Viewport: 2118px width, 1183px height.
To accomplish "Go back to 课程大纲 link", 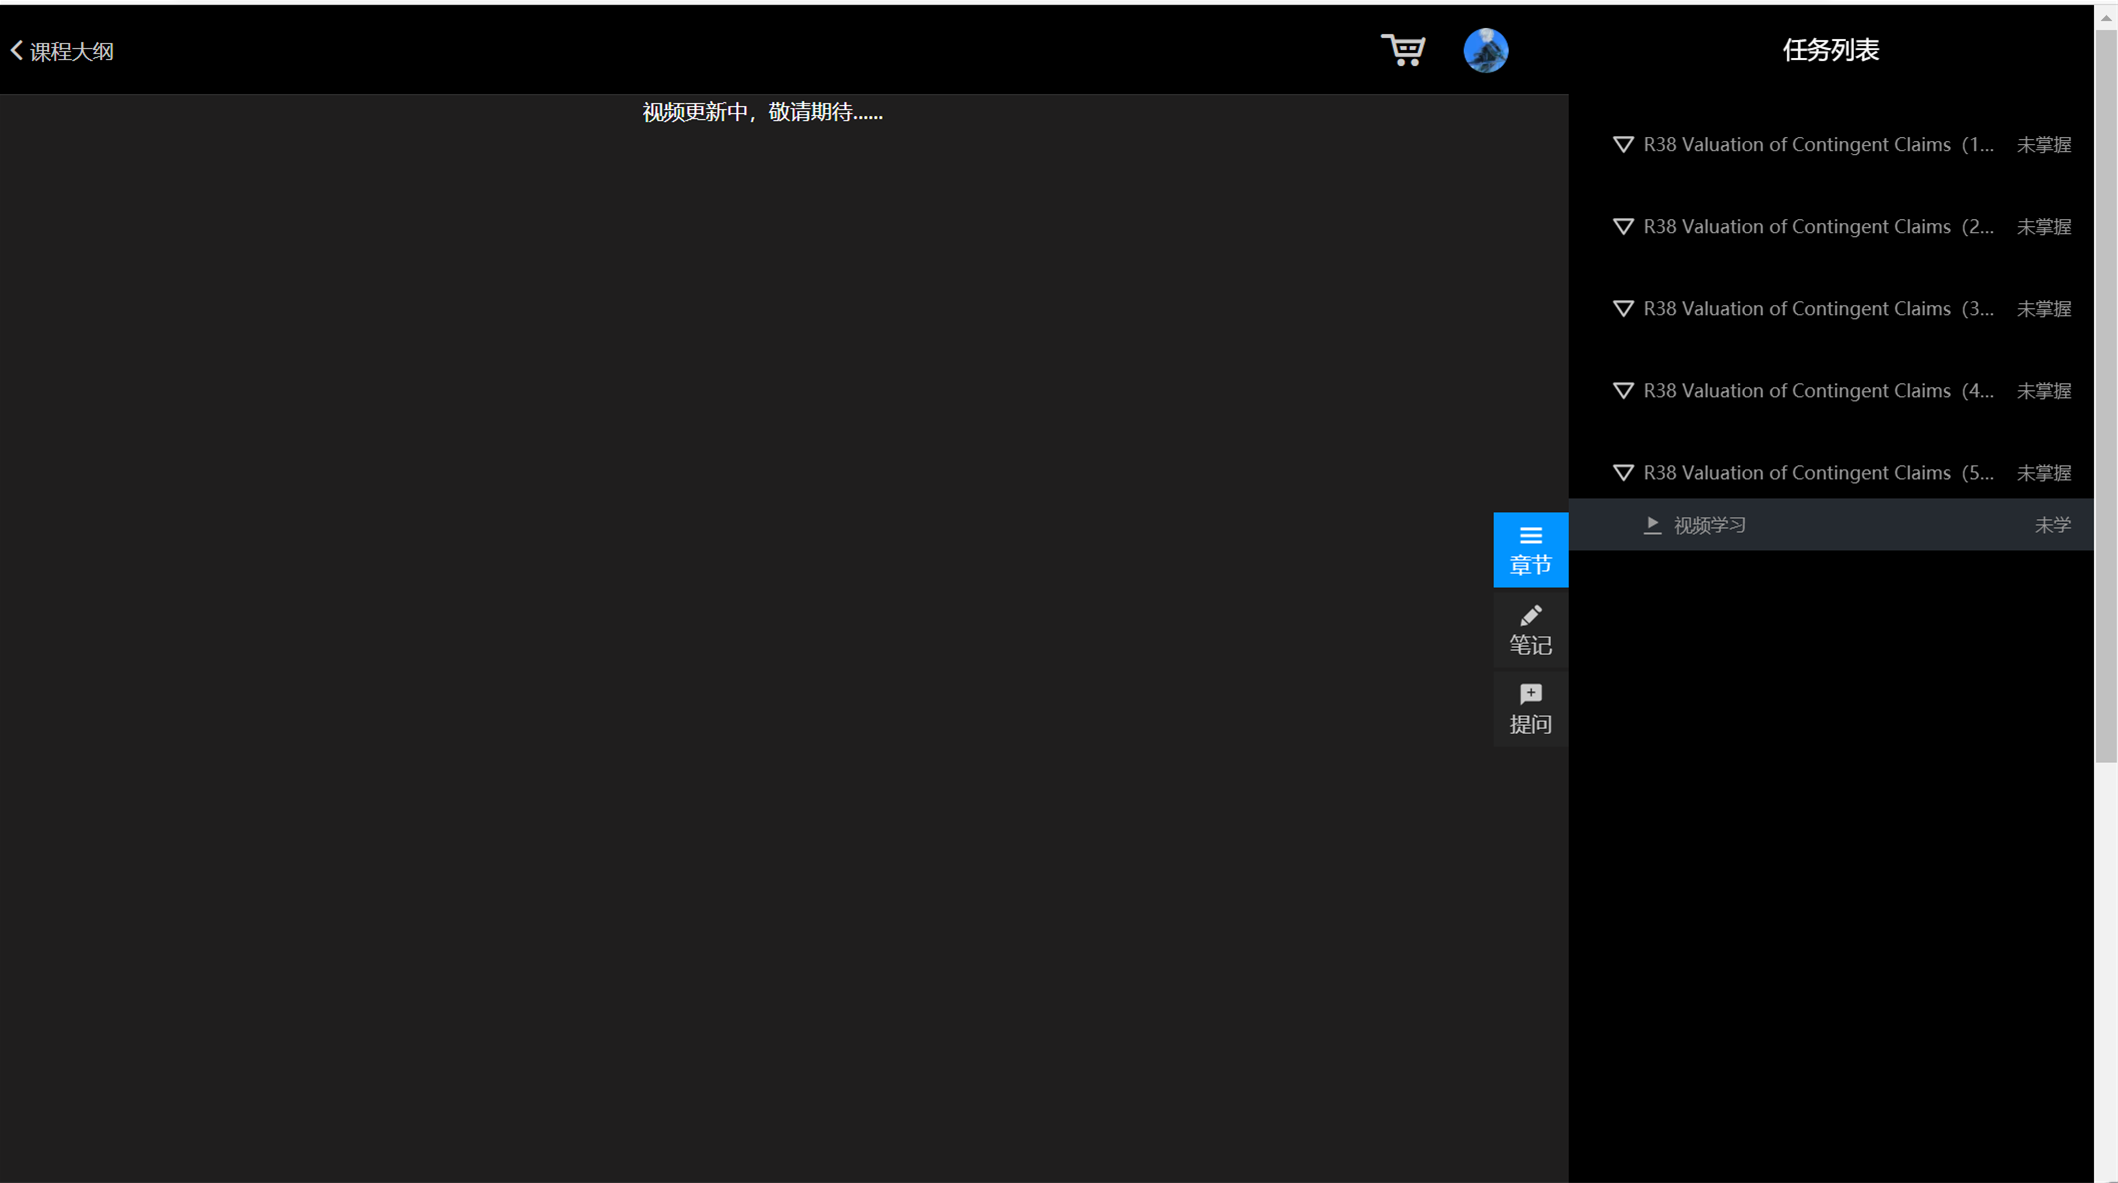I will coord(72,51).
